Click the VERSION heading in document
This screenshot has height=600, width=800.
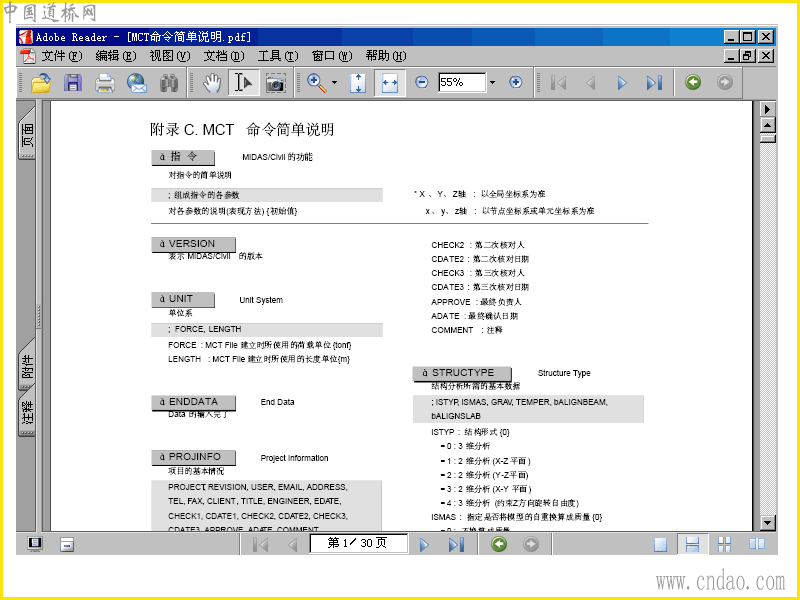[x=193, y=244]
